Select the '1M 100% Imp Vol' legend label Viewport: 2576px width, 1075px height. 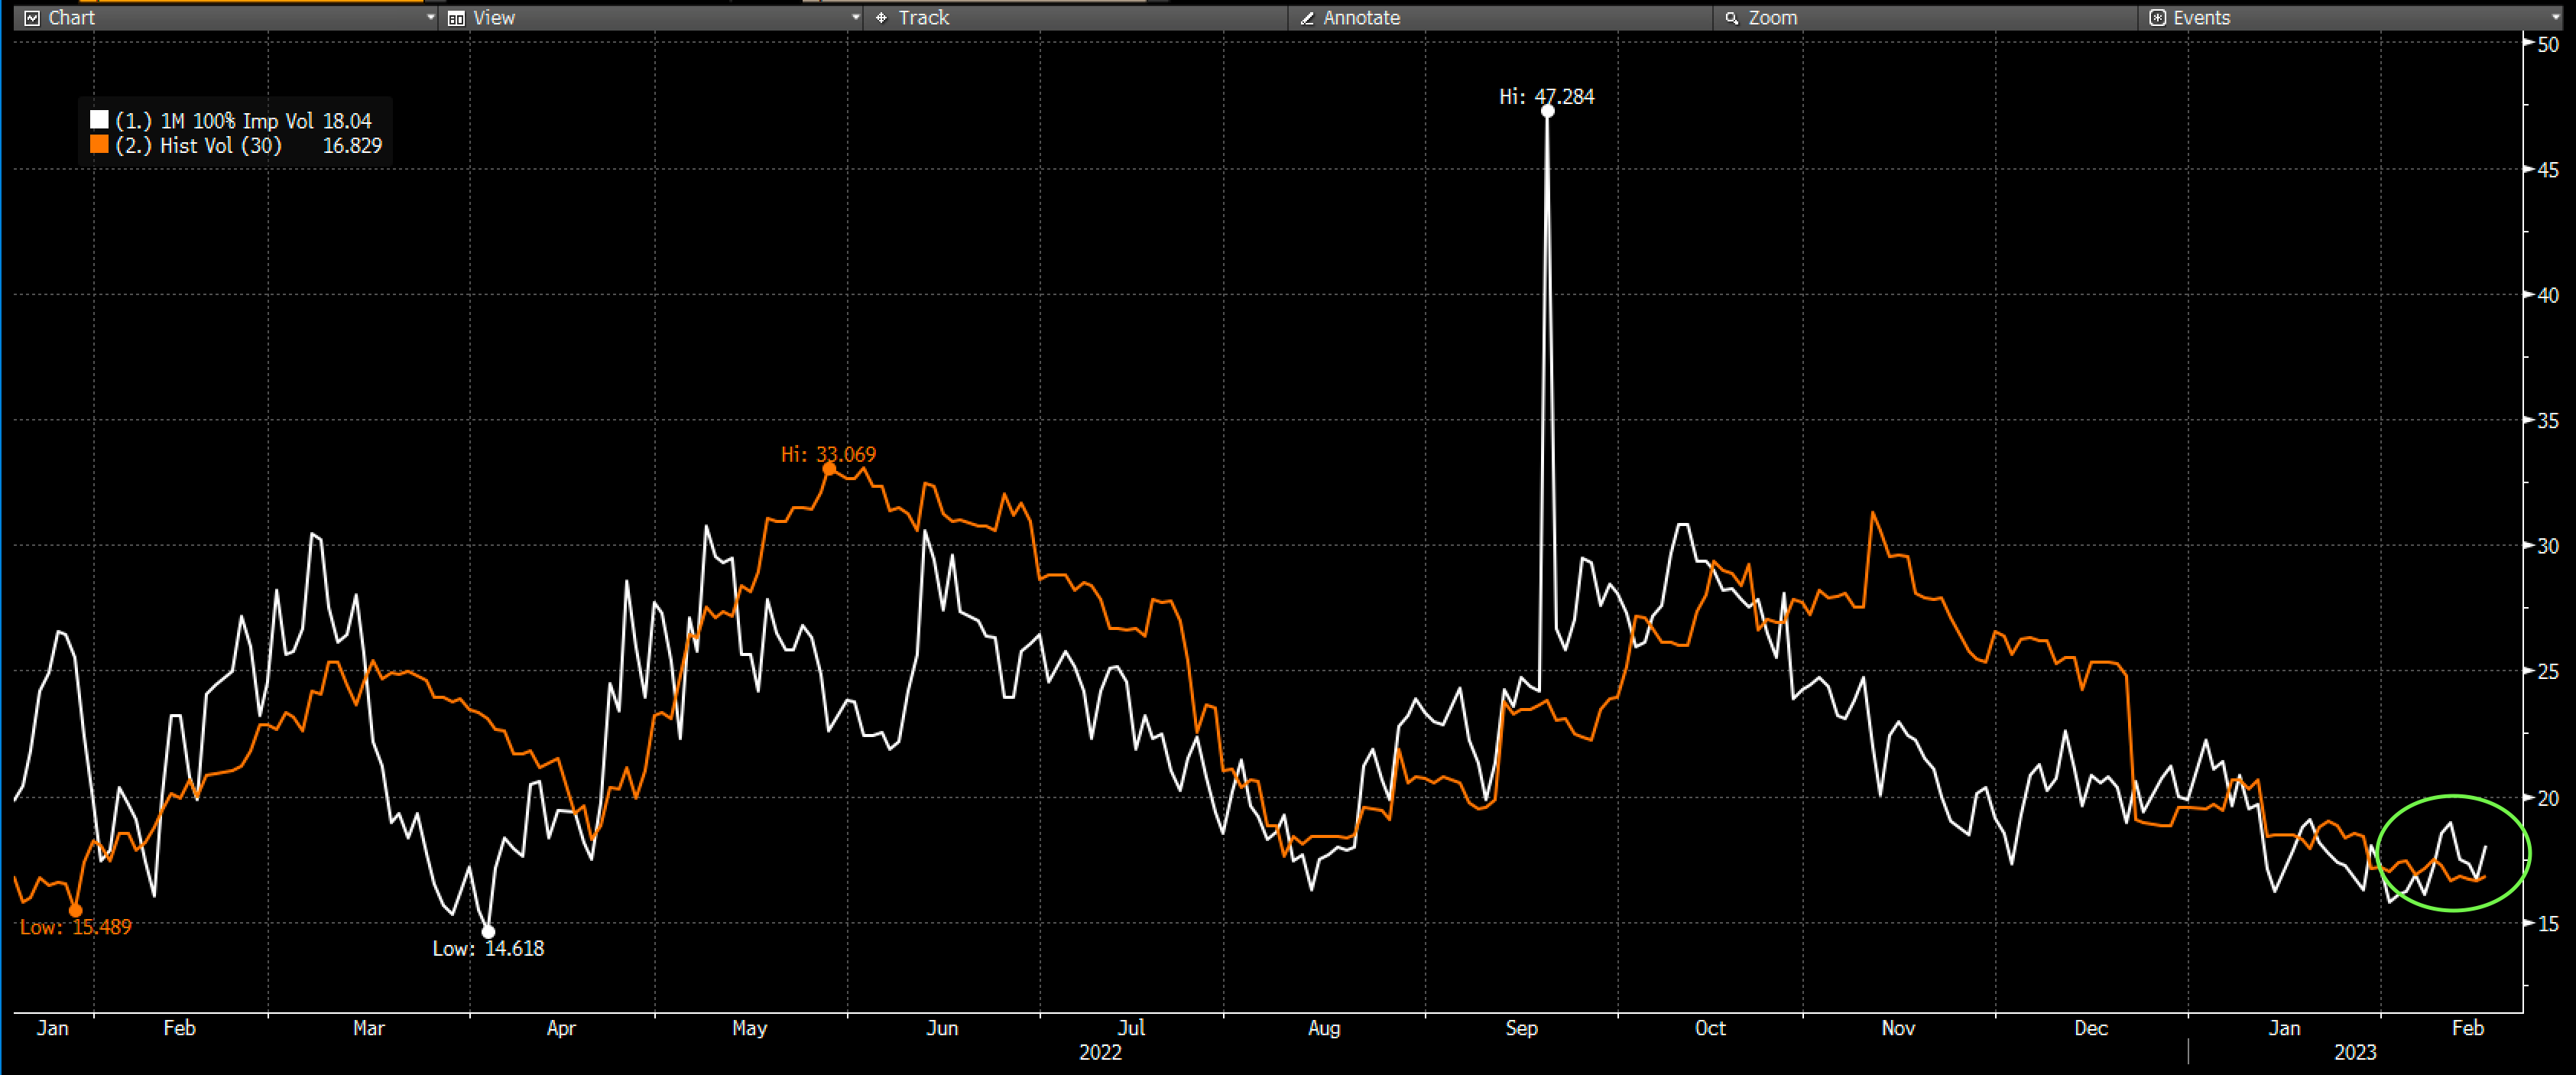[237, 121]
